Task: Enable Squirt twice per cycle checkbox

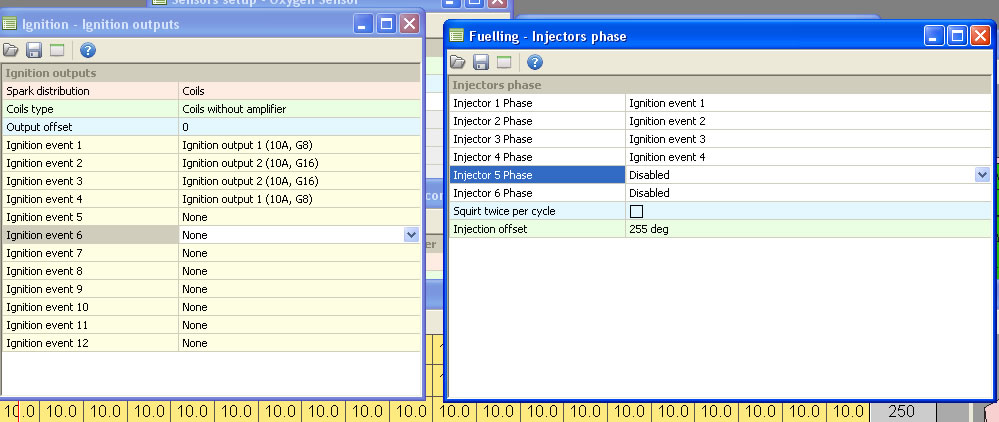Action: pos(636,211)
